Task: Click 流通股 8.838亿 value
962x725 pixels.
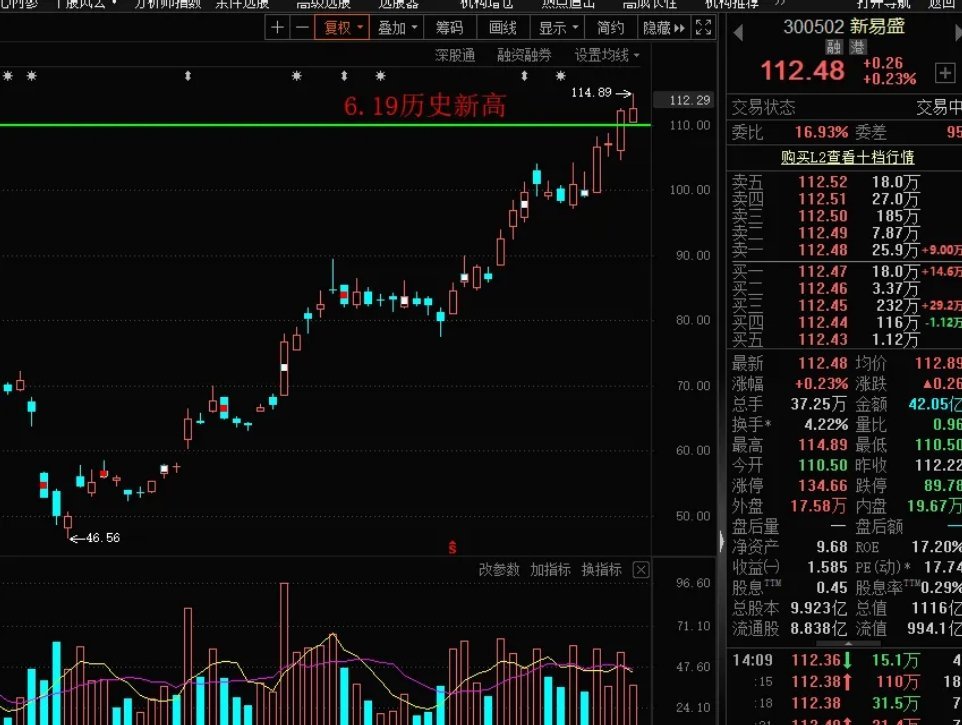Action: coord(818,629)
